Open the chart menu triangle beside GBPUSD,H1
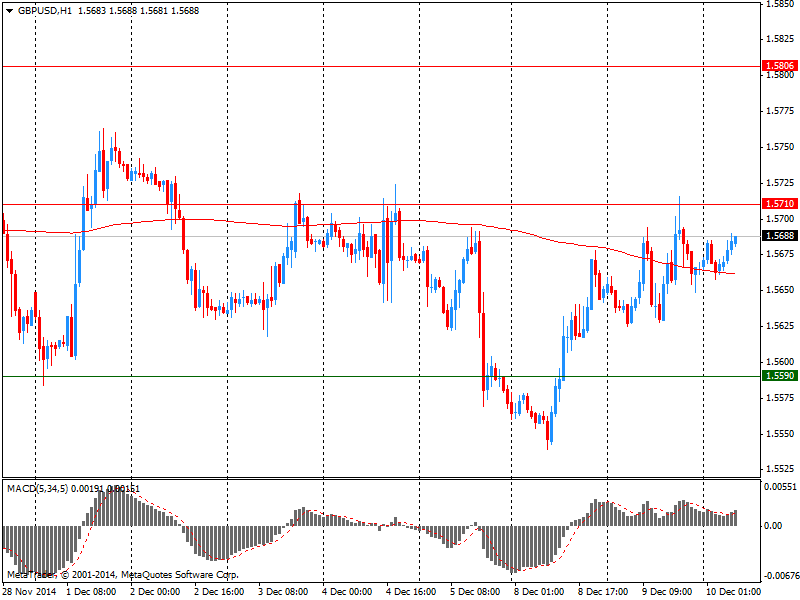800x600 pixels. [x=9, y=11]
